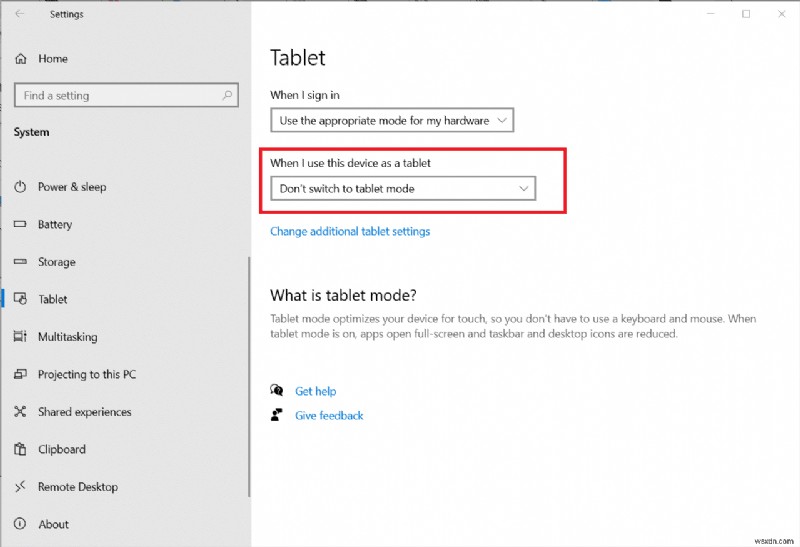
Task: Expand the 'Don't switch to tablet mode' dropdown
Action: (x=403, y=188)
